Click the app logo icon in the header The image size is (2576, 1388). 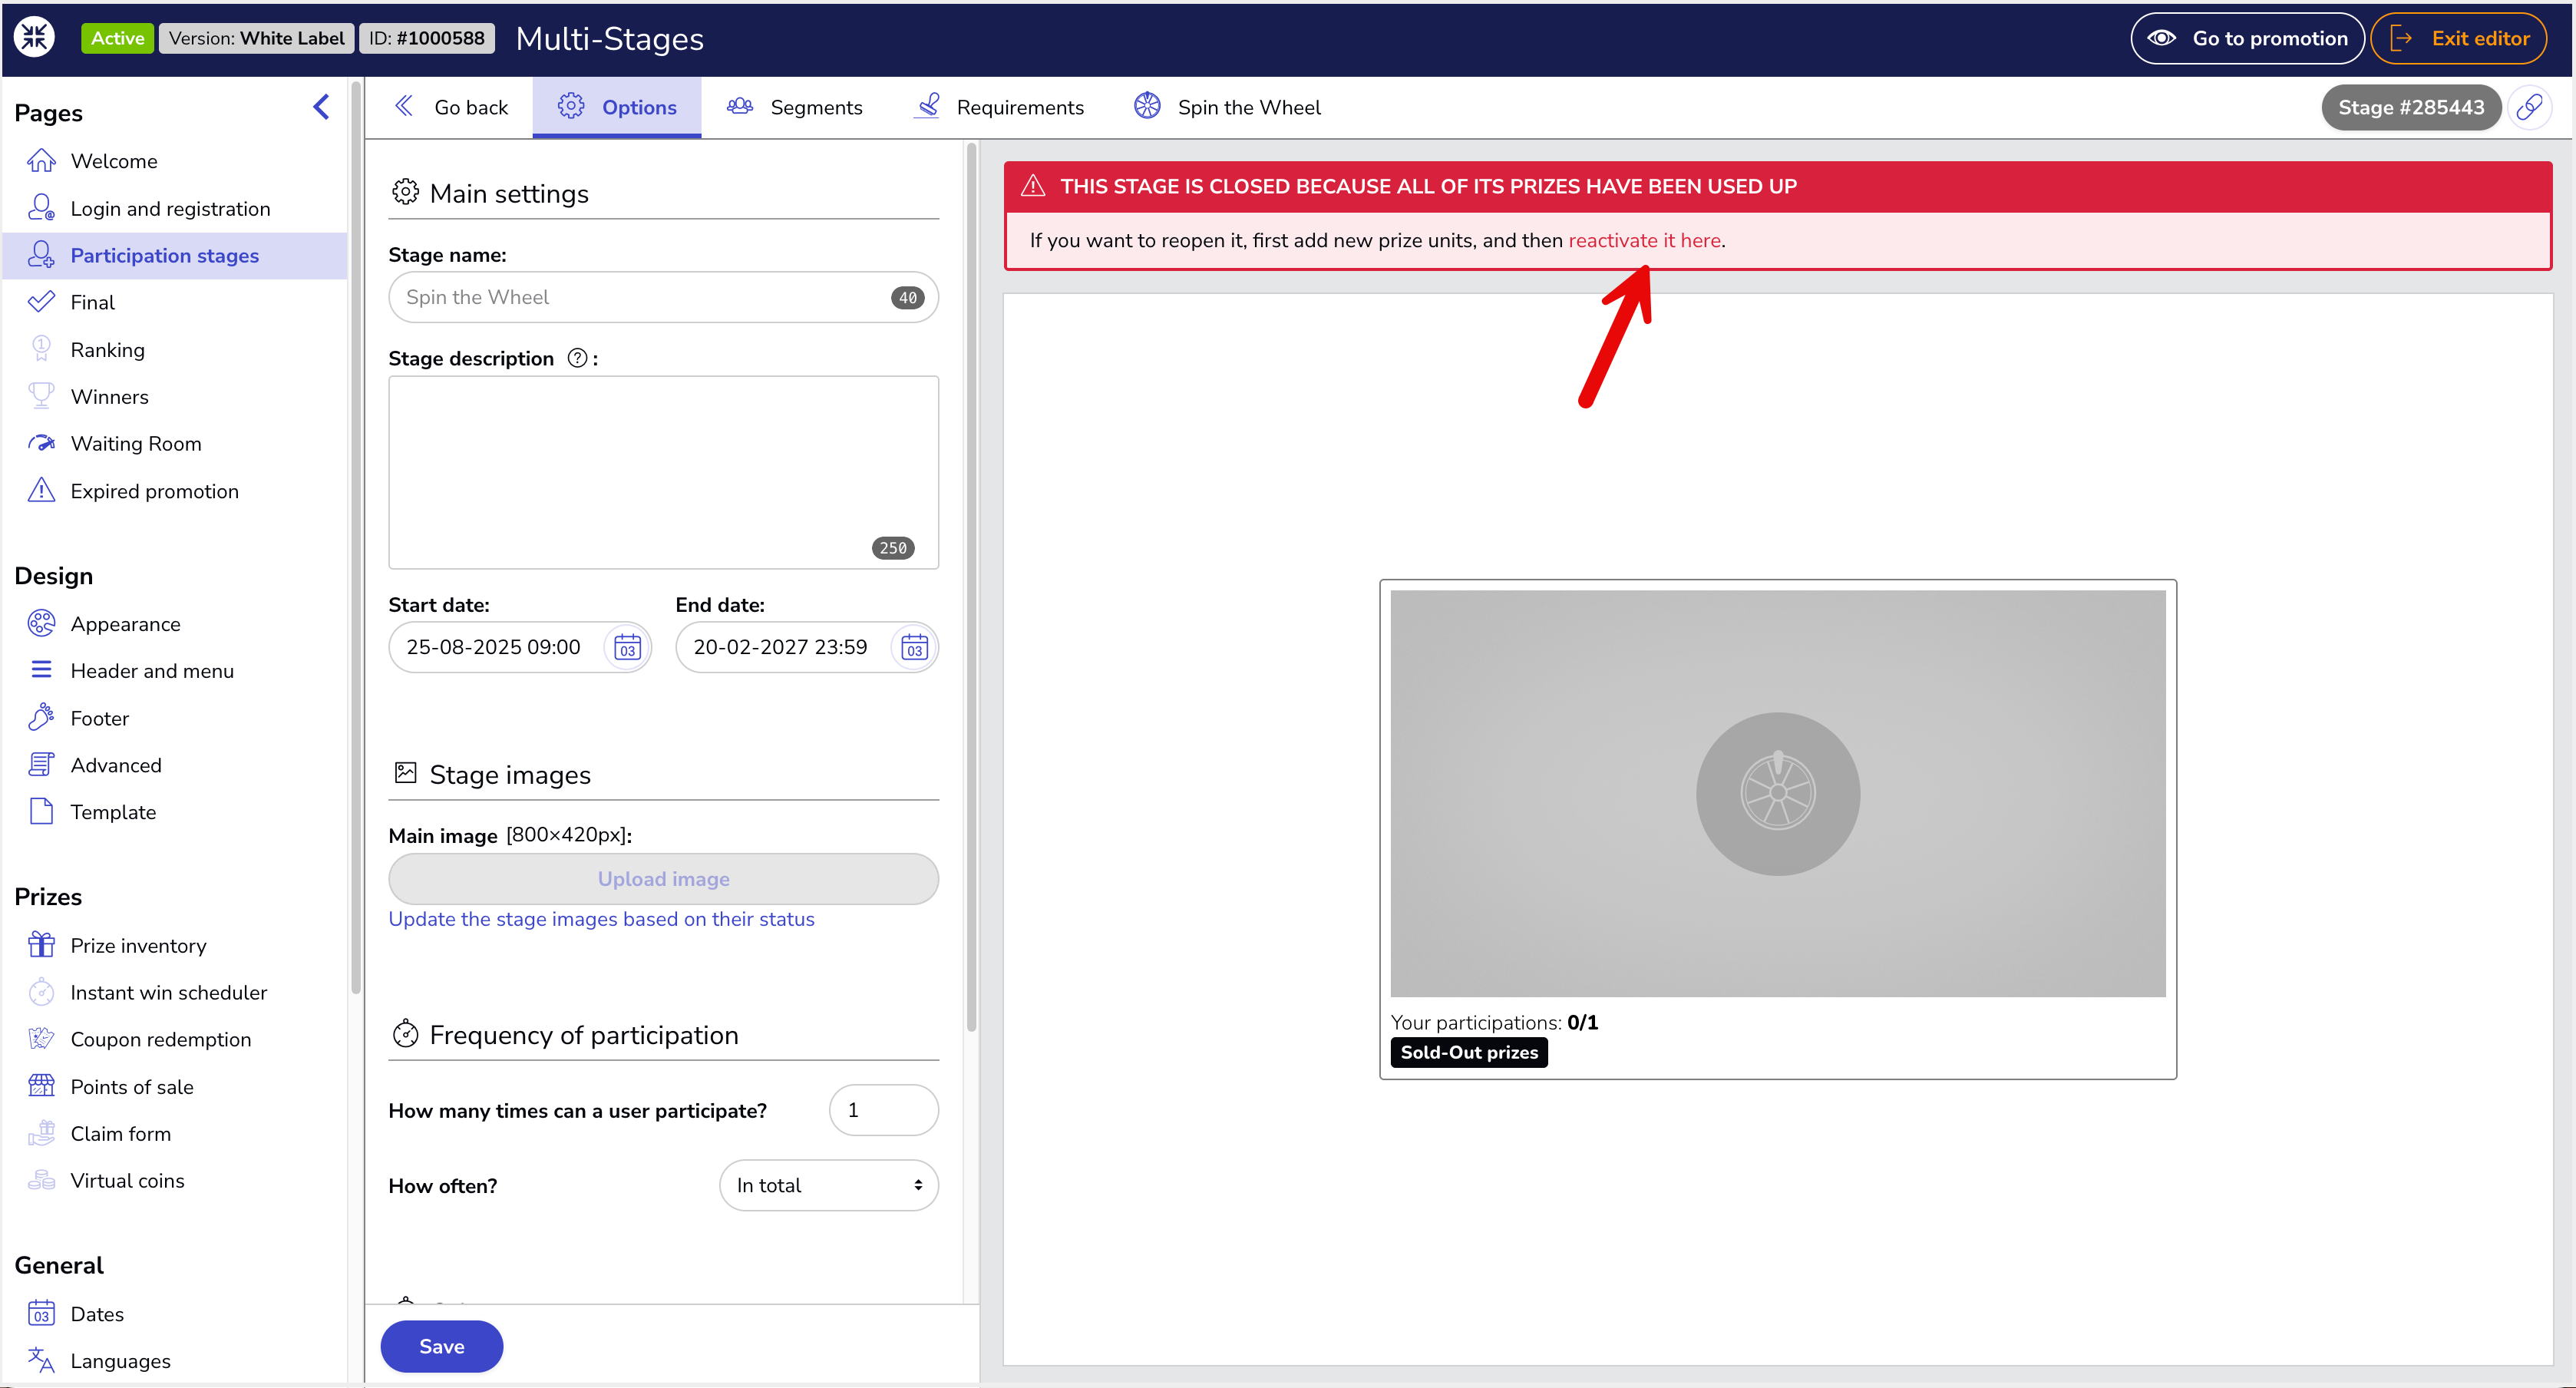point(34,38)
